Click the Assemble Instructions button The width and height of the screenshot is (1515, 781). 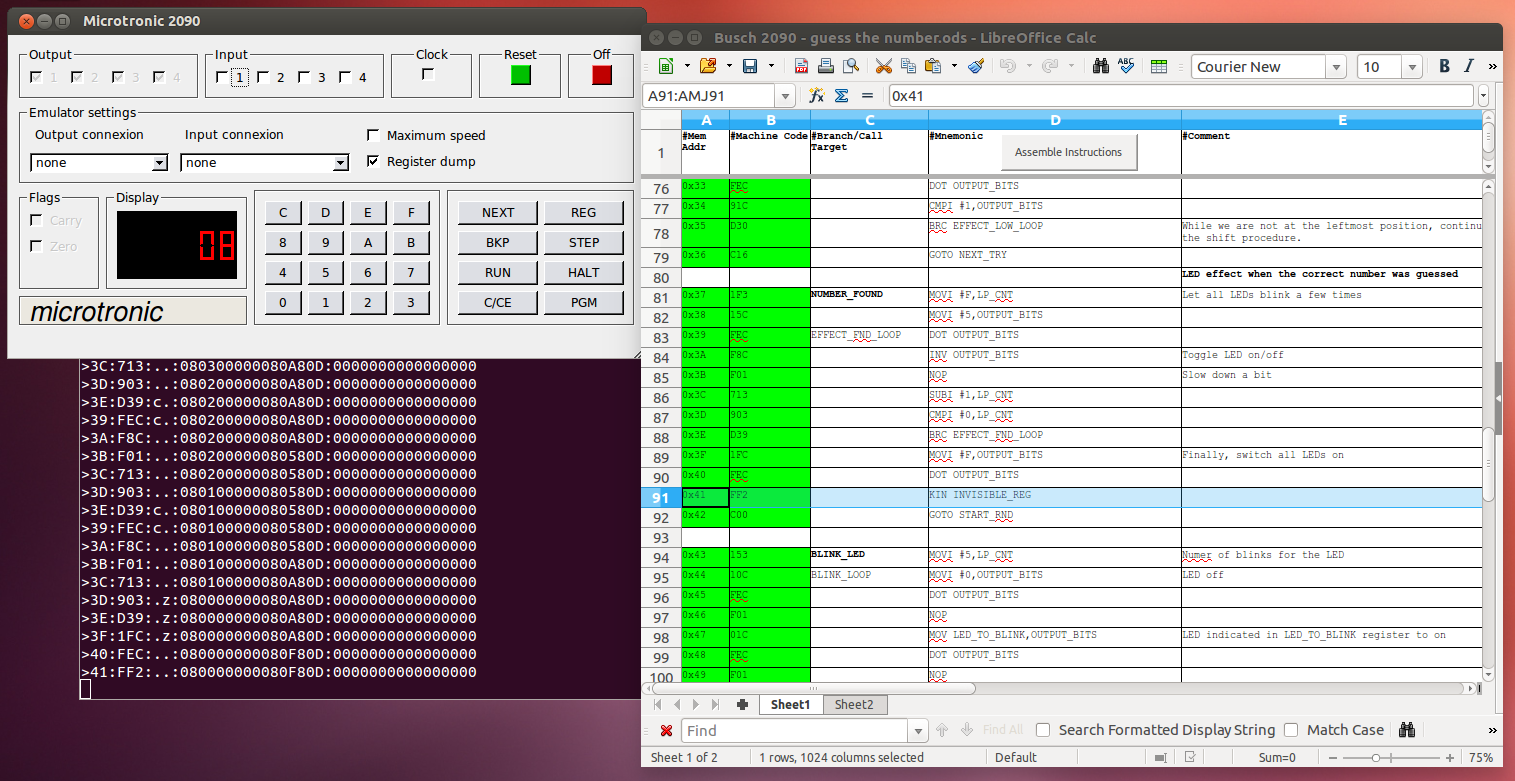[1068, 152]
